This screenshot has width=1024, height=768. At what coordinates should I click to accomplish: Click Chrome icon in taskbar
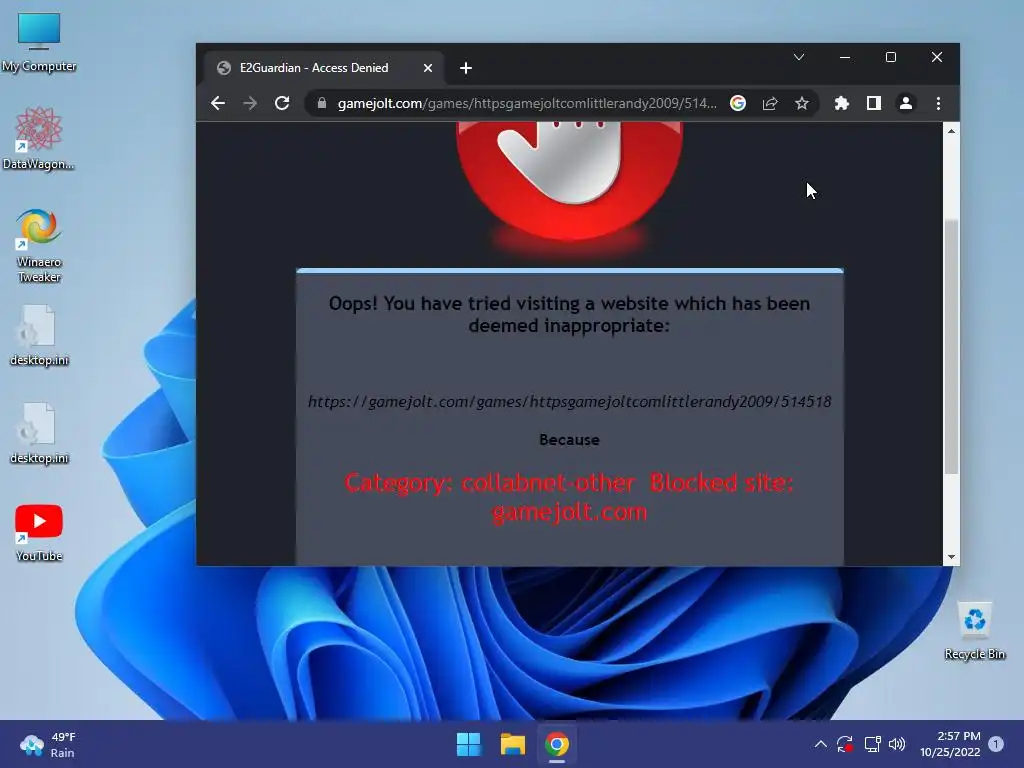pyautogui.click(x=557, y=744)
